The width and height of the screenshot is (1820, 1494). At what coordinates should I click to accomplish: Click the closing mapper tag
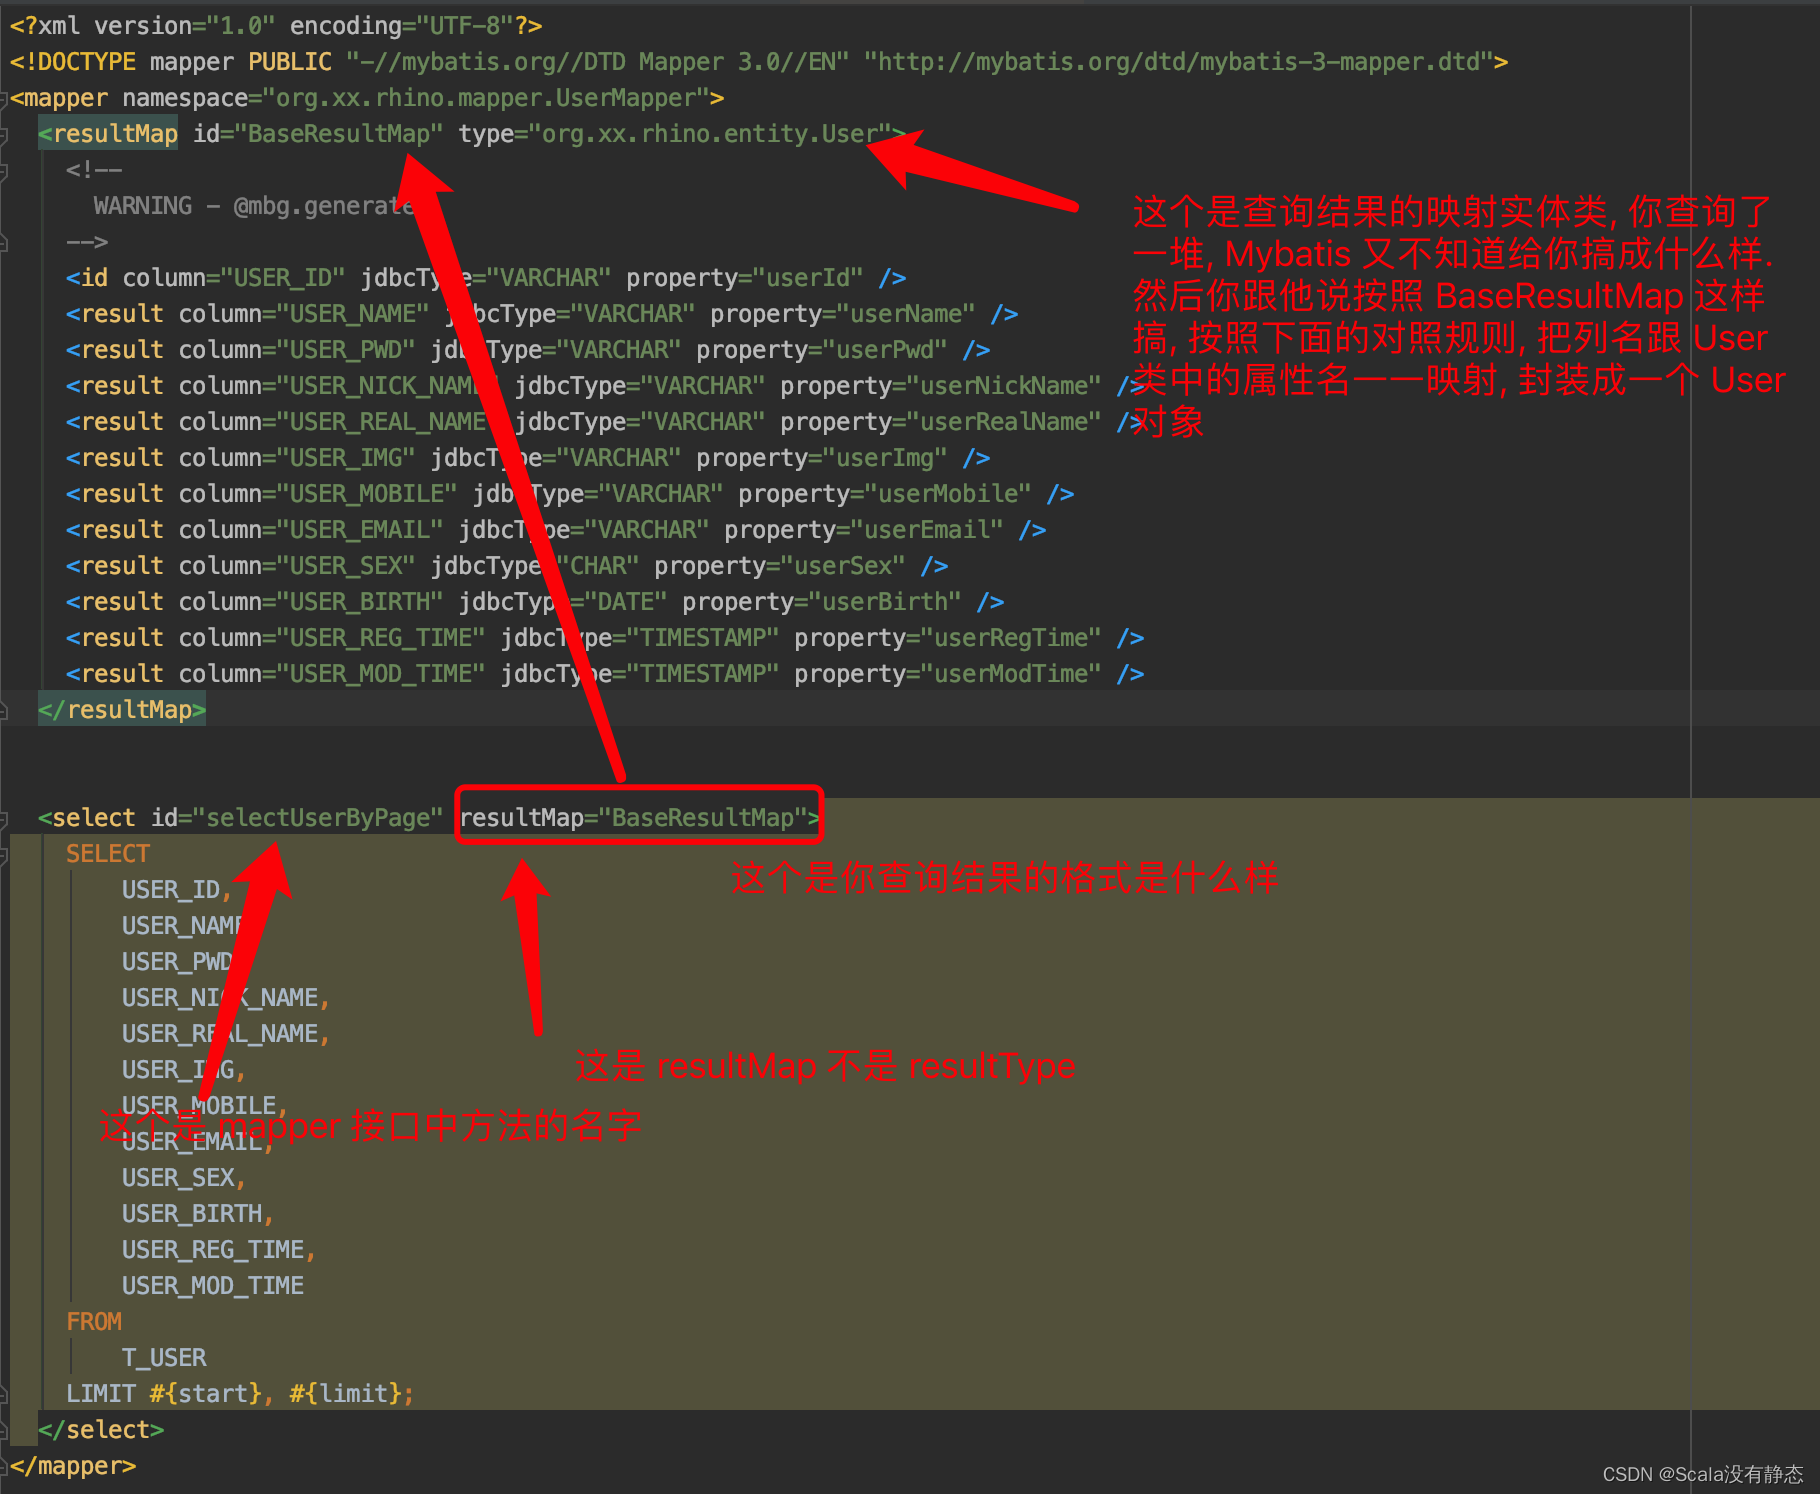[x=73, y=1466]
